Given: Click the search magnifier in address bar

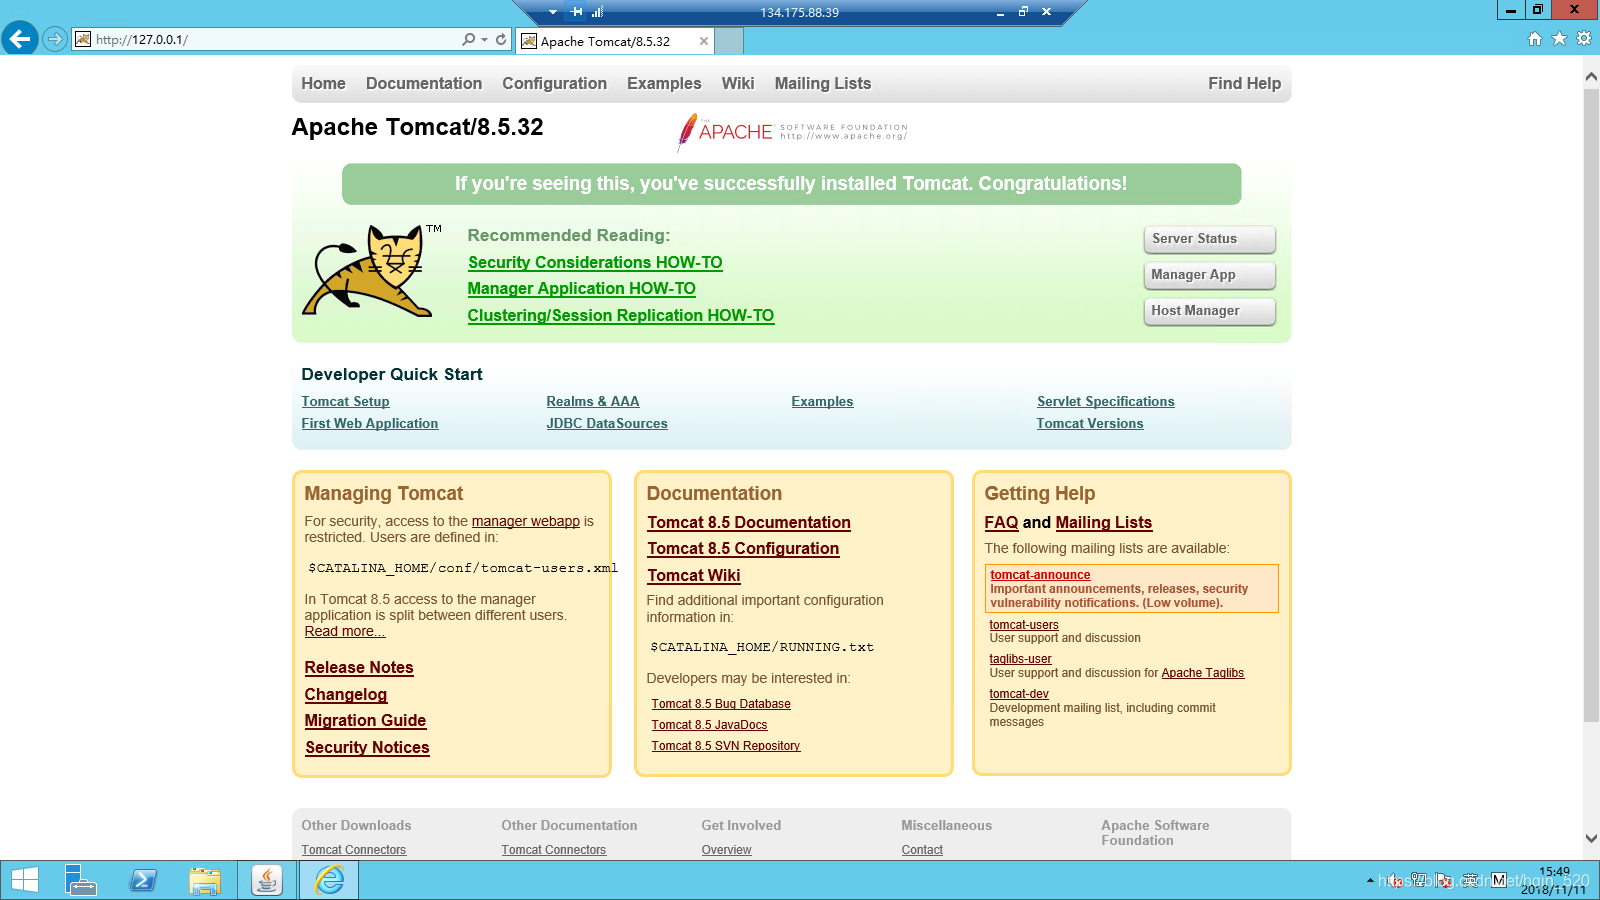Looking at the screenshot, I should 468,40.
